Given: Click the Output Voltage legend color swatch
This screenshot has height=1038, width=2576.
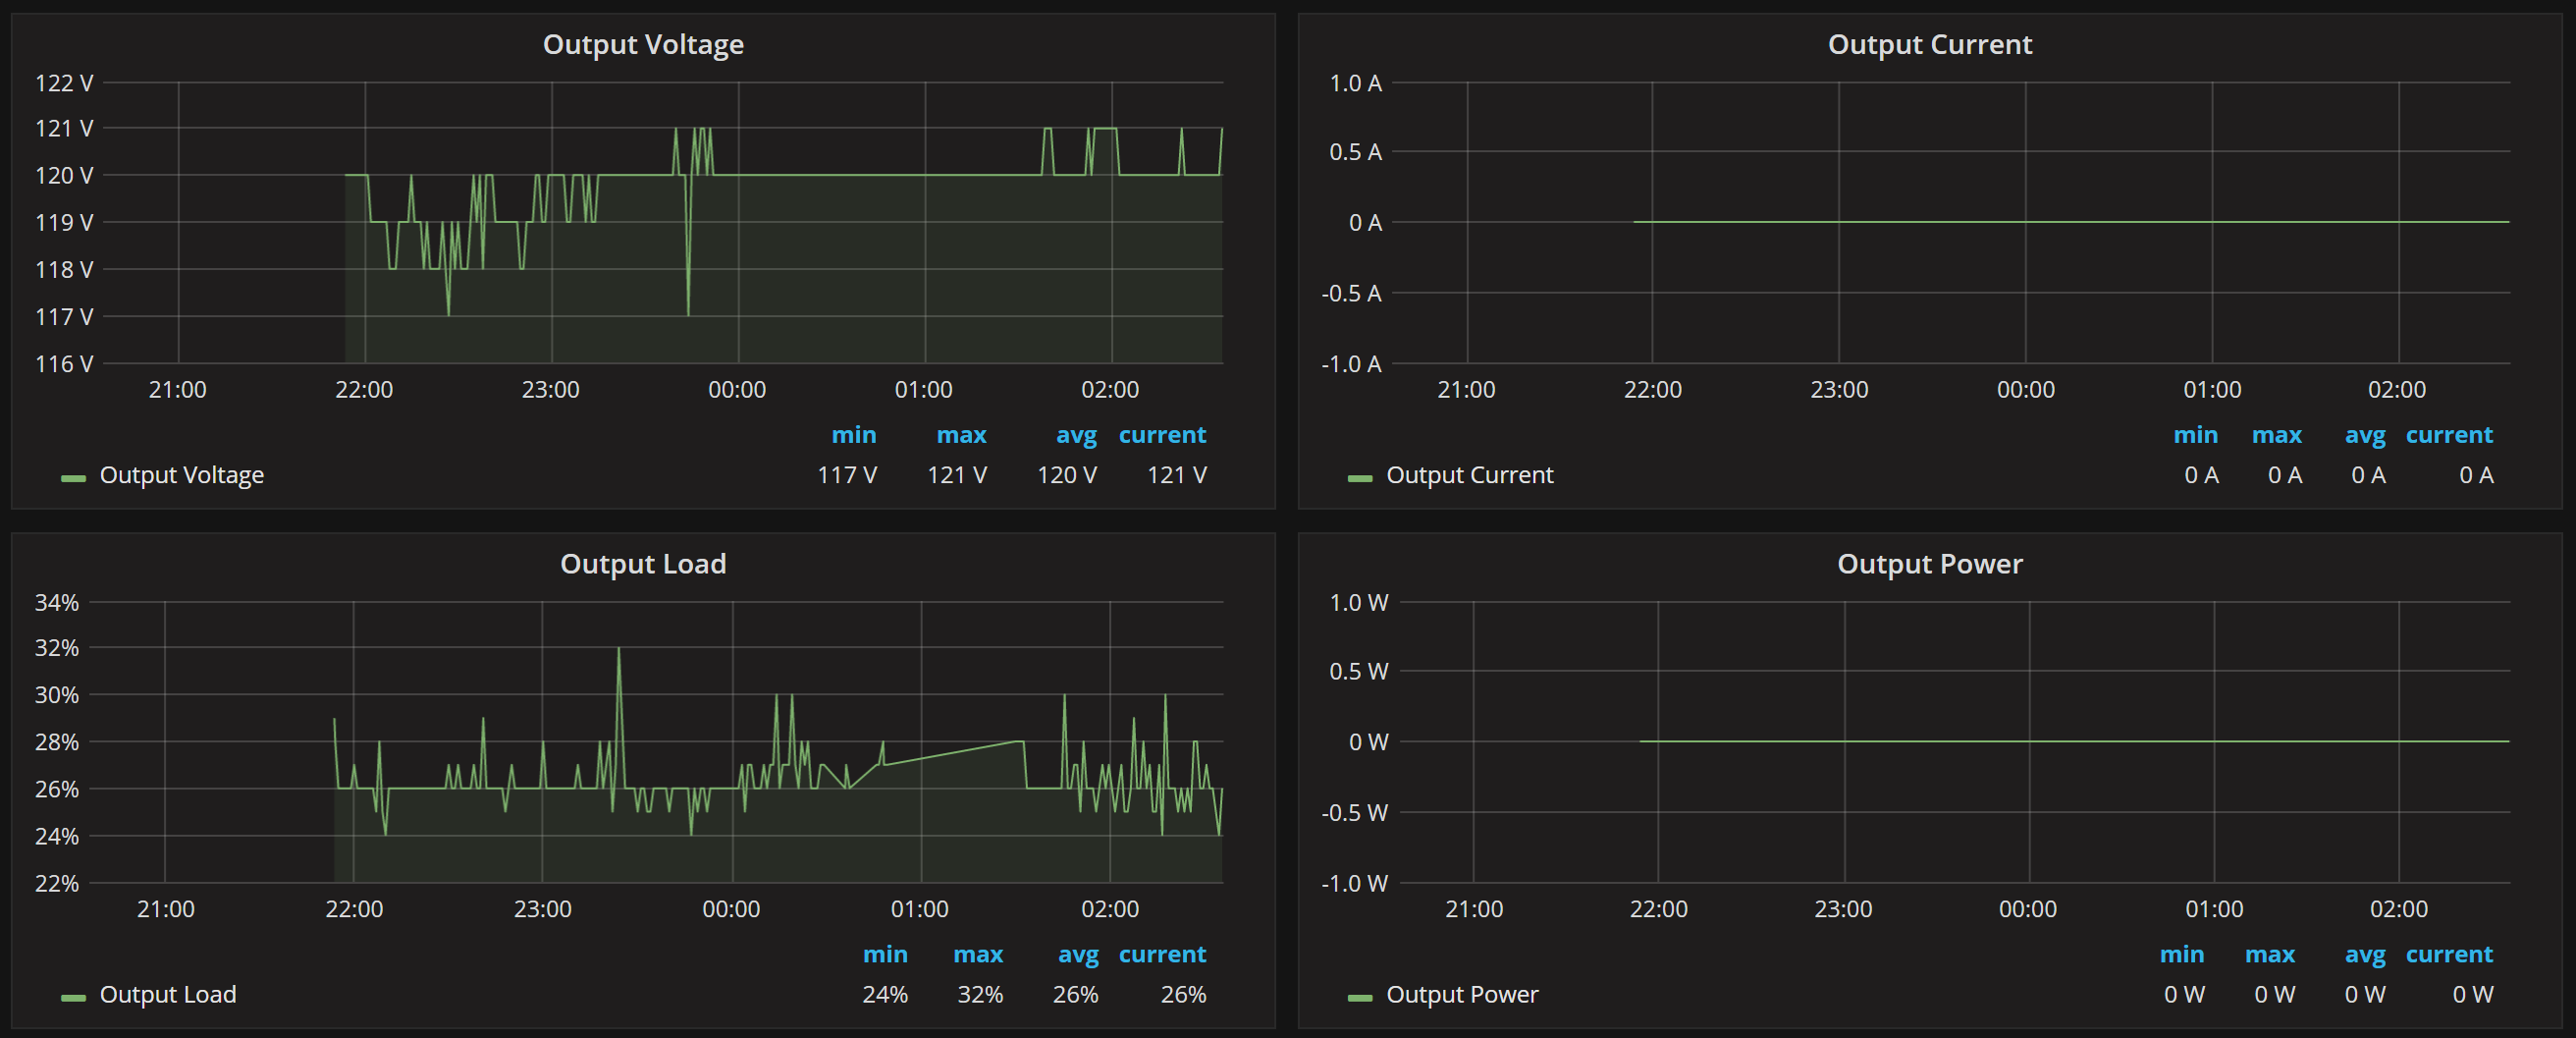Looking at the screenshot, I should (73, 478).
